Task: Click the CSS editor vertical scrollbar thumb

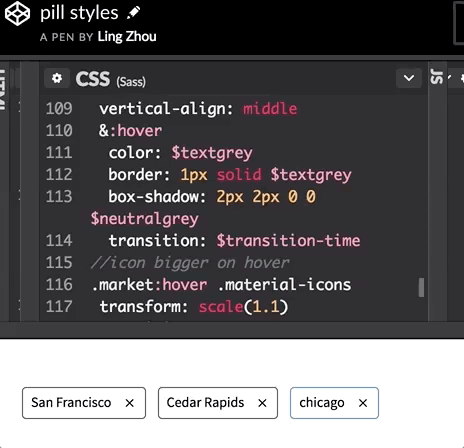Action: [x=421, y=287]
